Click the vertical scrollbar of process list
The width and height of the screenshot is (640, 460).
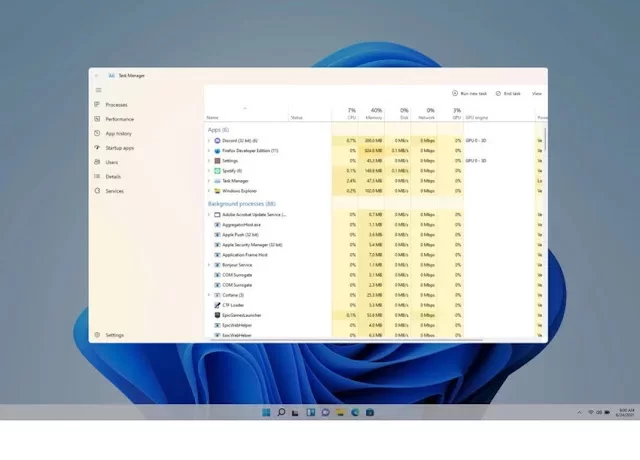(545, 139)
